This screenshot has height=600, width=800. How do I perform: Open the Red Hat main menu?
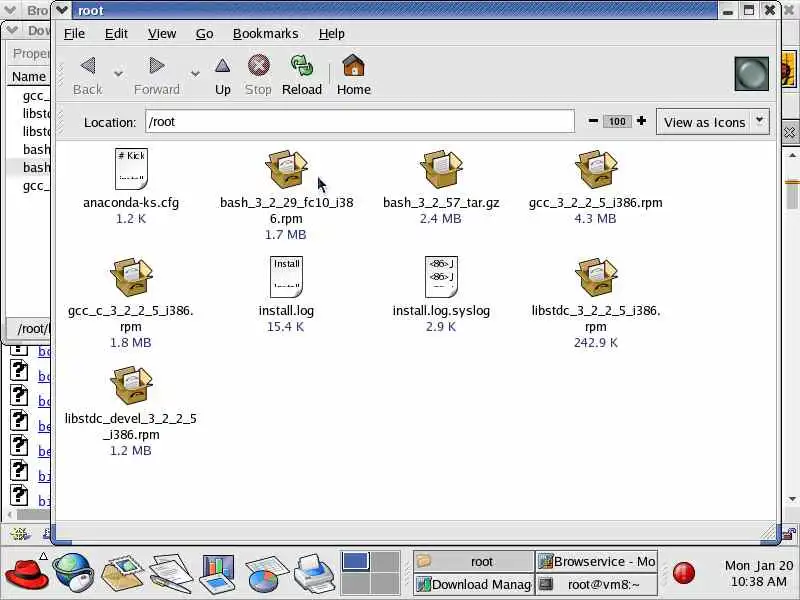[x=26, y=573]
